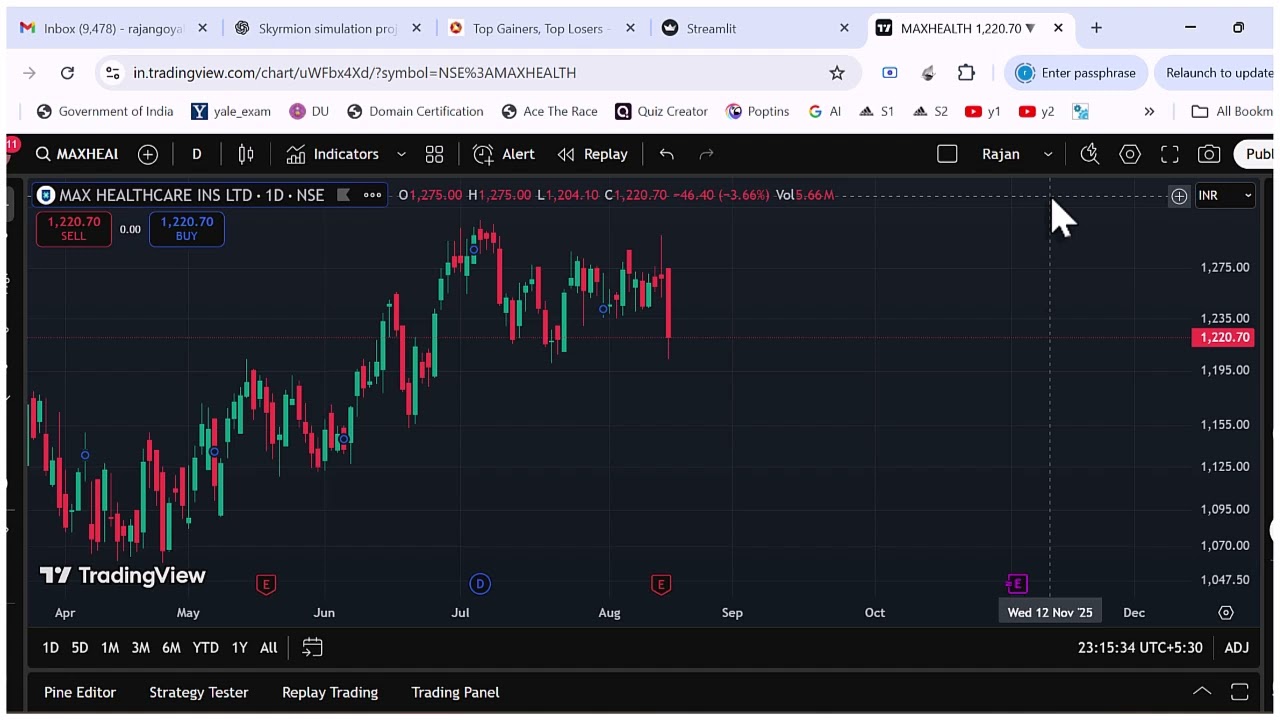The width and height of the screenshot is (1280, 720).
Task: Open a new browser tab
Action: click(x=1096, y=28)
